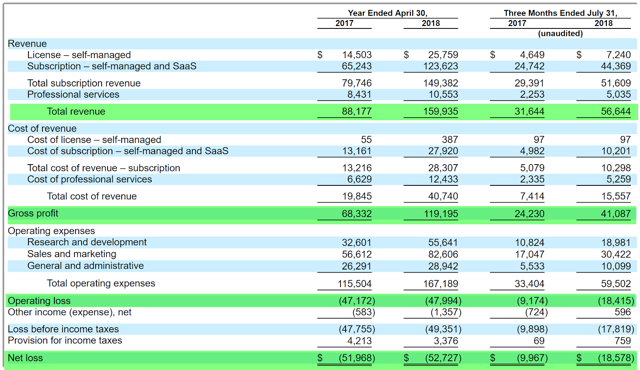
Task: Click license revenue value 14,503
Action: [357, 55]
